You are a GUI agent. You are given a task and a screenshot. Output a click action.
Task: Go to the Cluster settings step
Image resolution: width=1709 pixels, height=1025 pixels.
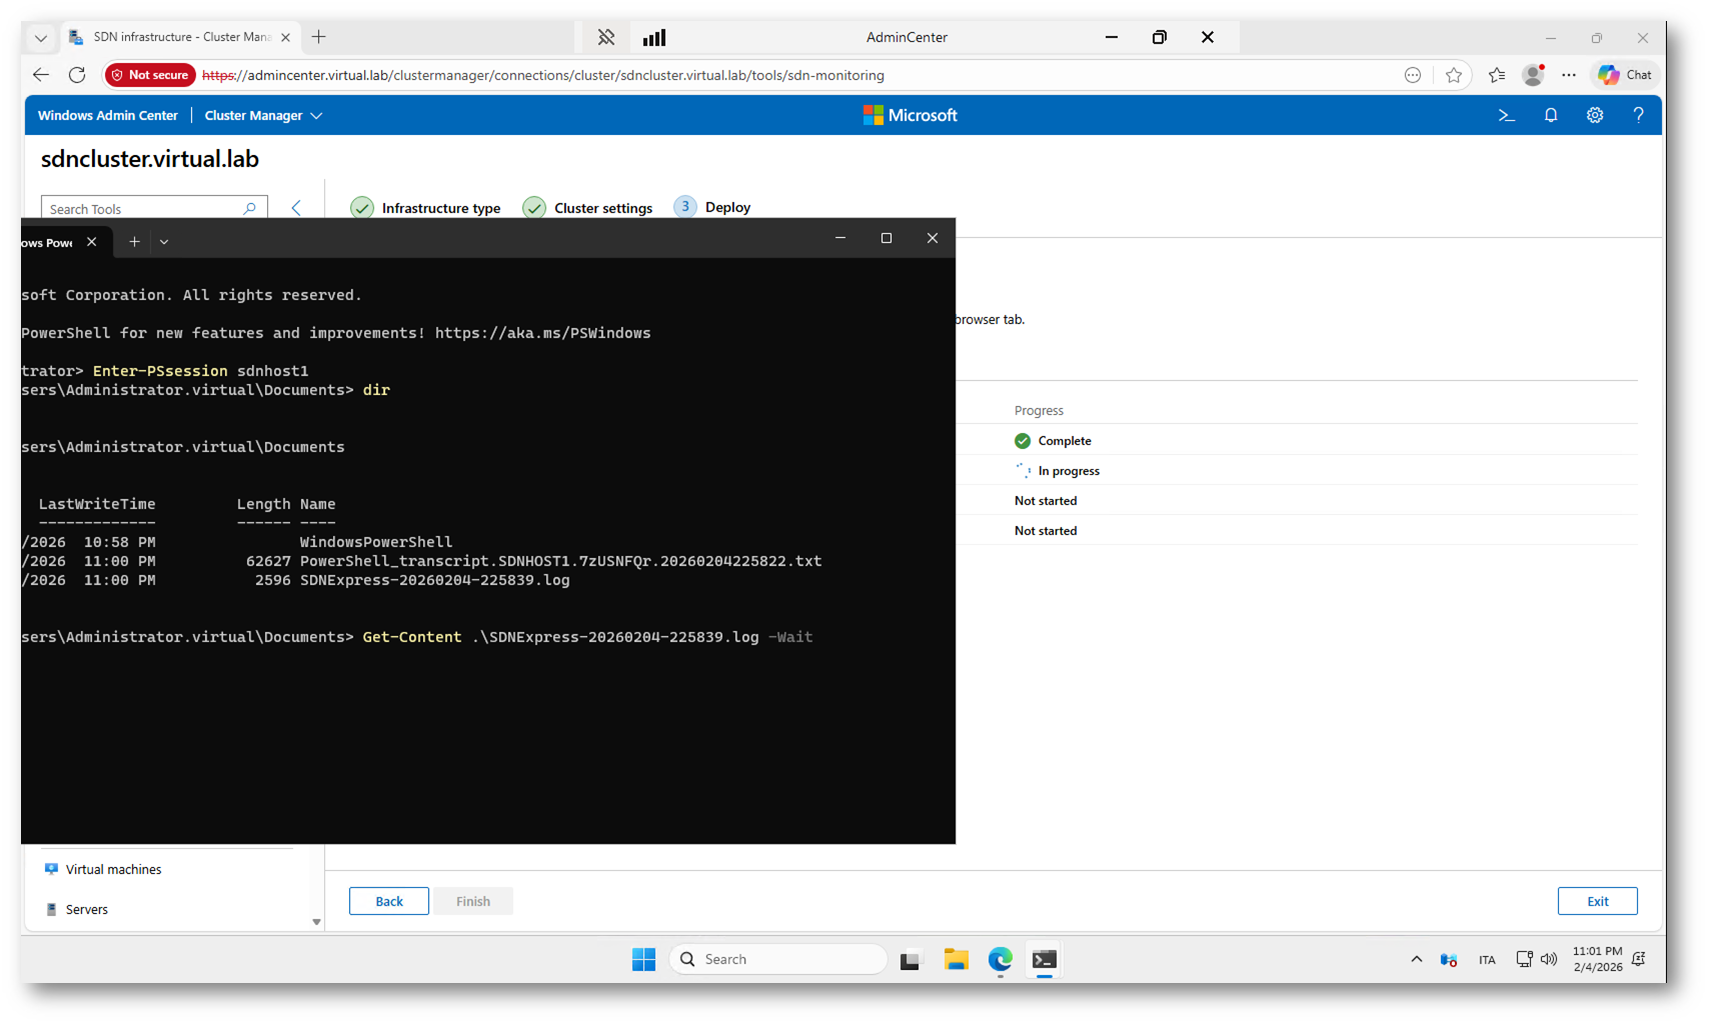click(x=602, y=208)
